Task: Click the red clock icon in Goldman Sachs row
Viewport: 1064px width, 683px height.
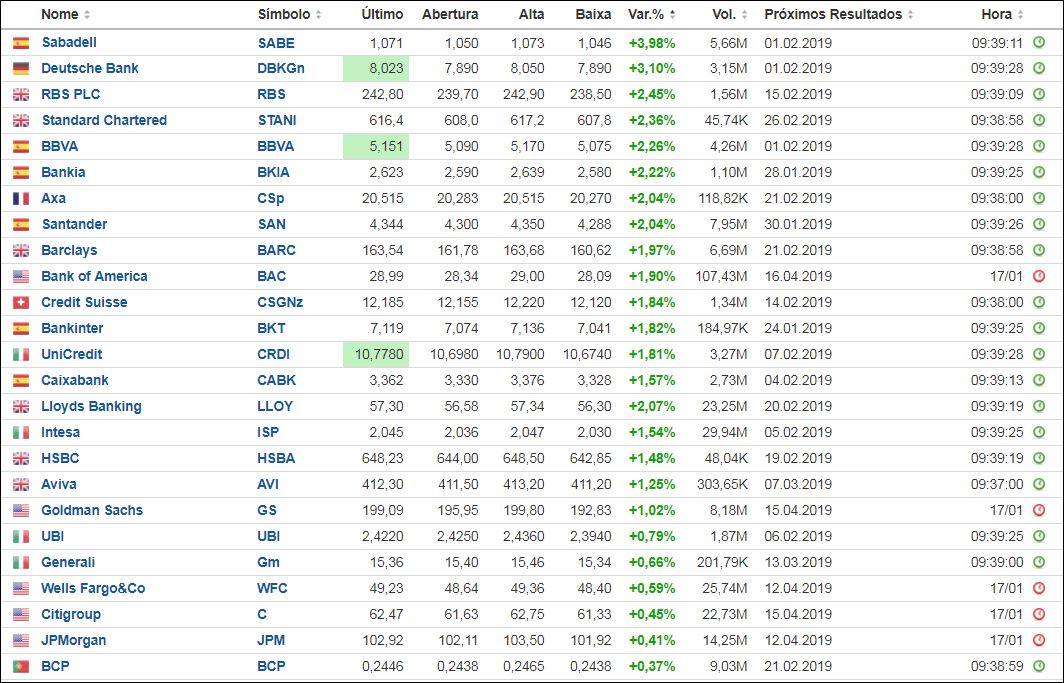Action: click(1039, 511)
